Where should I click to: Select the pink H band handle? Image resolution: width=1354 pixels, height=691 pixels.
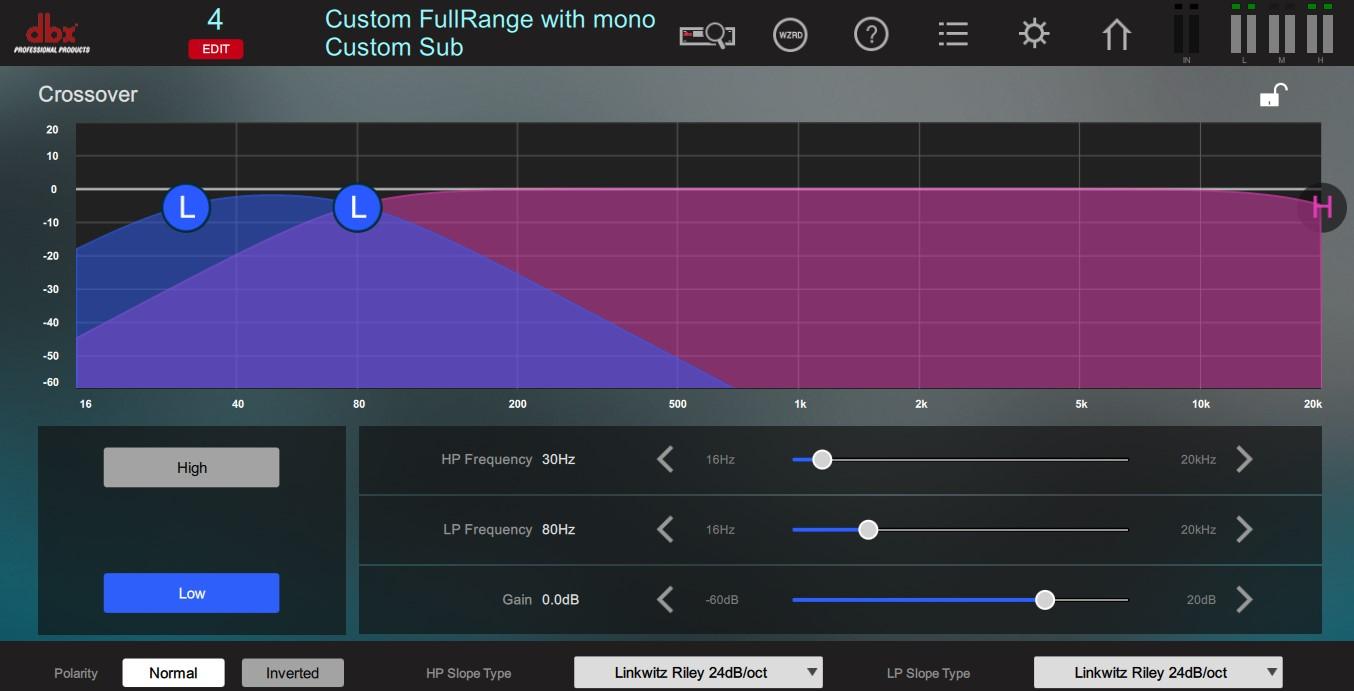click(x=1323, y=208)
